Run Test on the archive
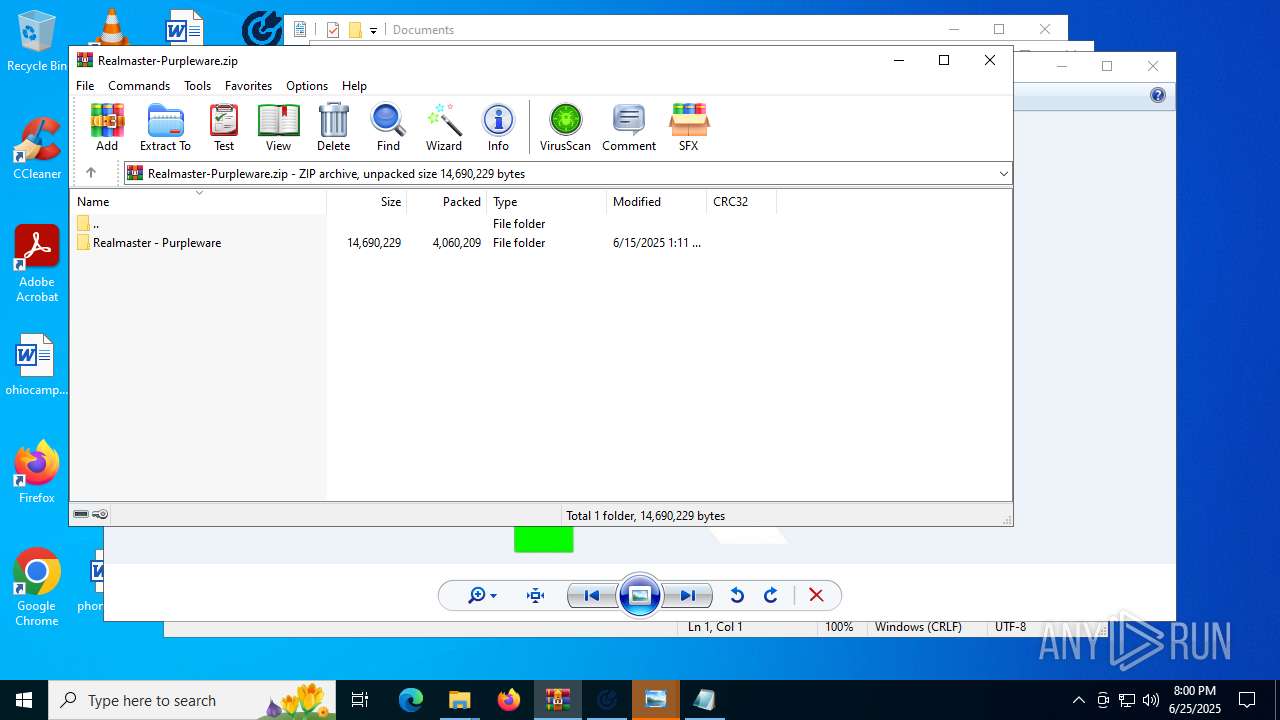 click(x=224, y=127)
